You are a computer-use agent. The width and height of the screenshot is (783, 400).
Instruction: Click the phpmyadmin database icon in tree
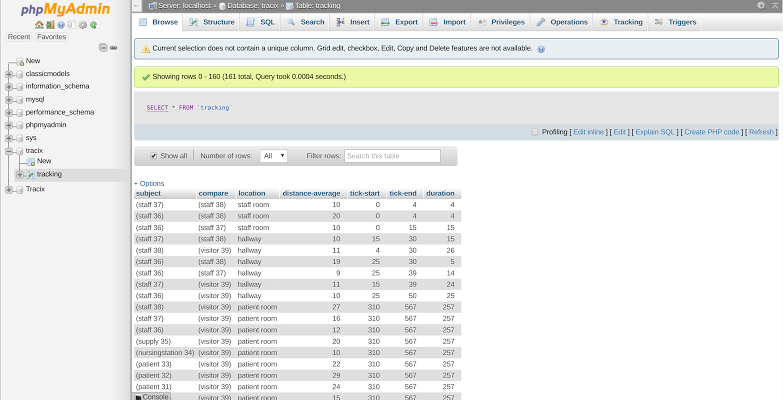20,125
